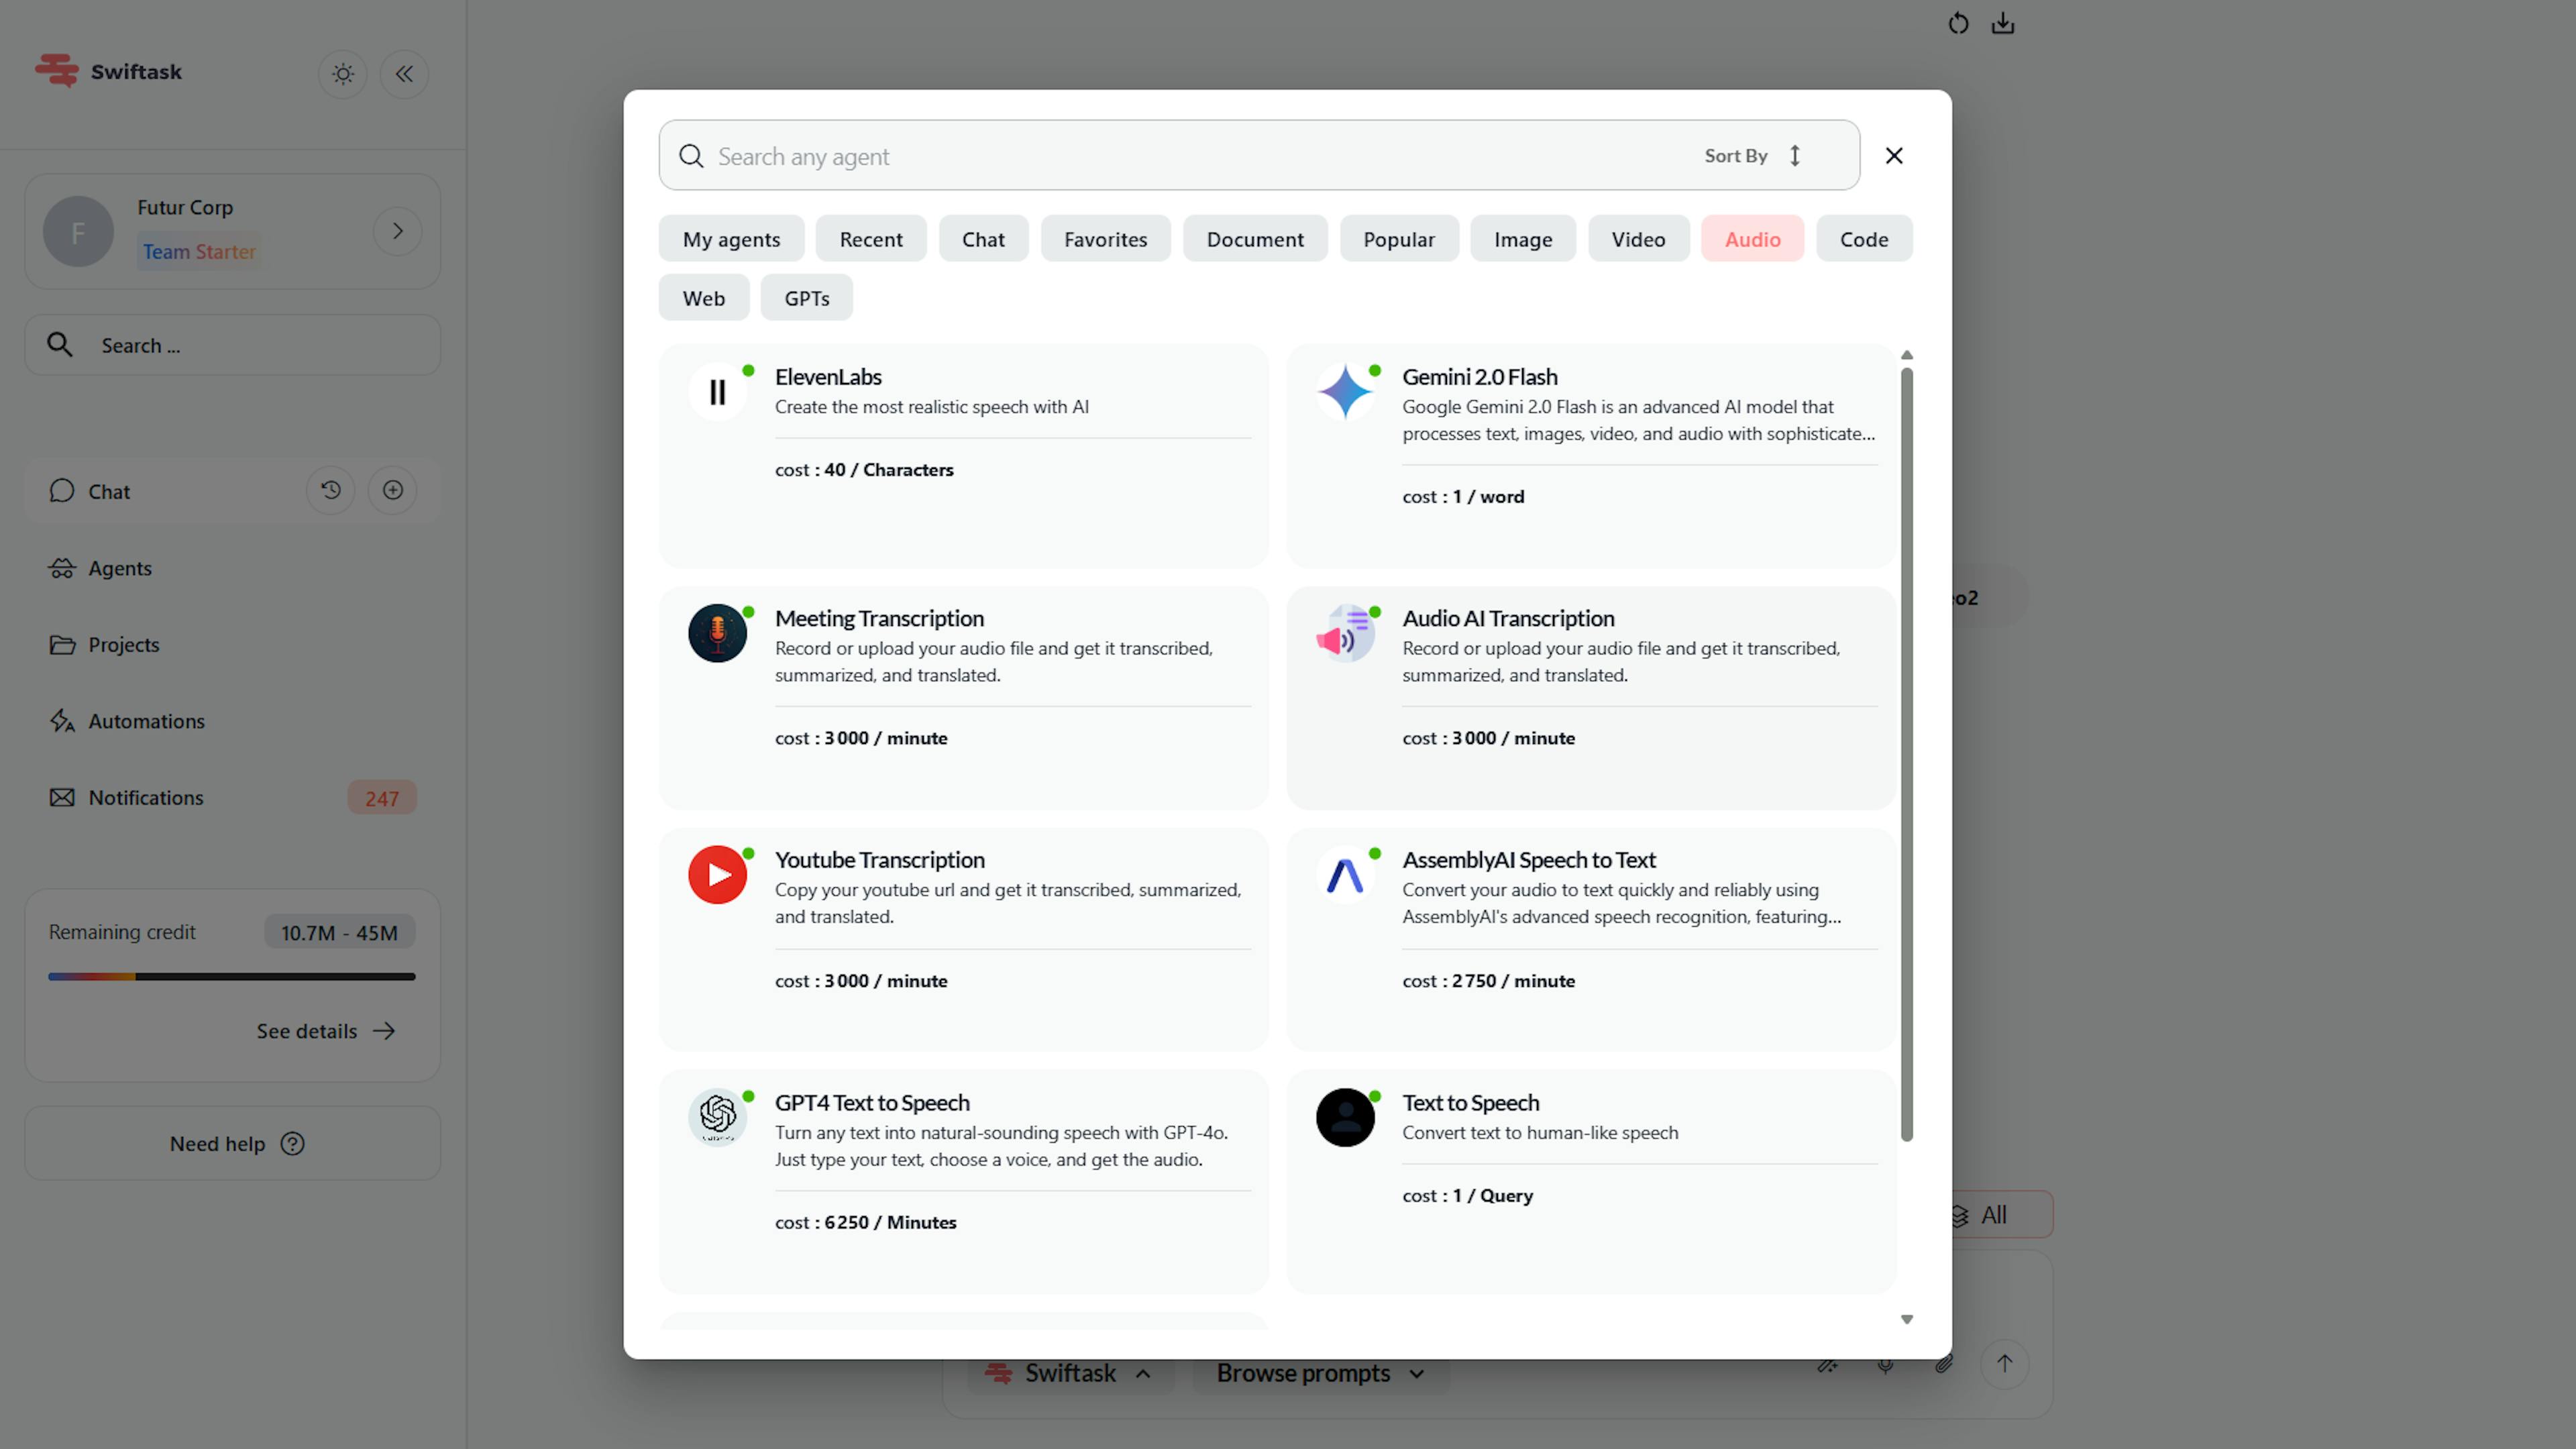
Task: Collapse the sidebar with double-chevron icon
Action: click(404, 74)
